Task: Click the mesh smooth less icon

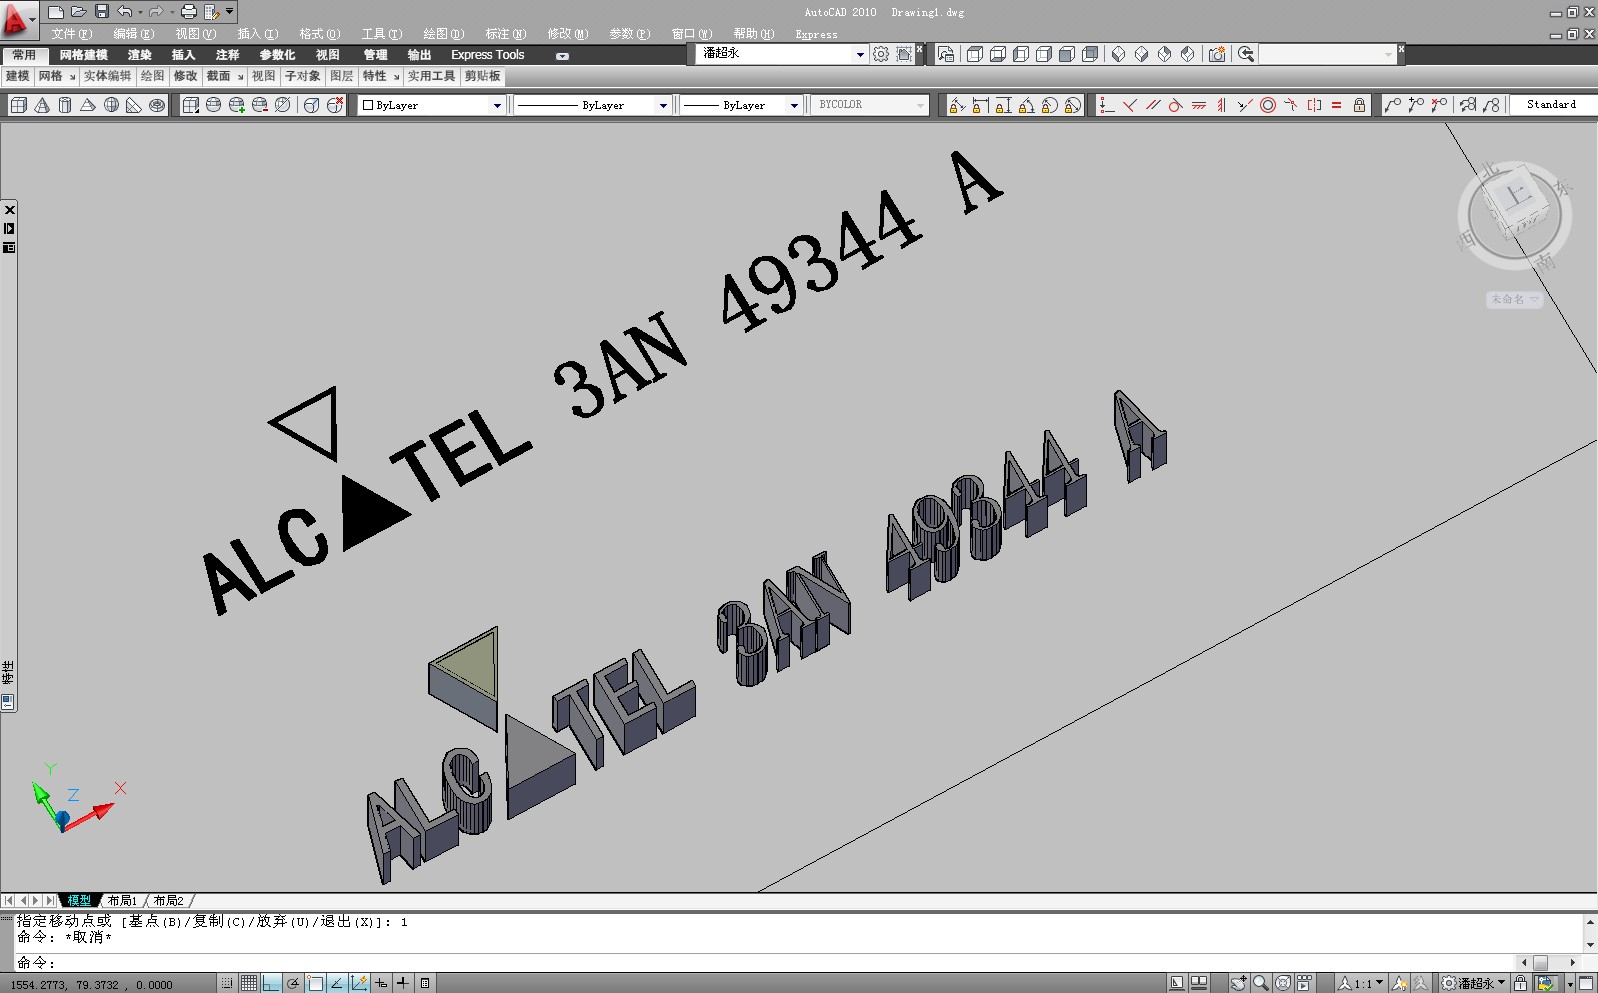Action: (x=260, y=105)
